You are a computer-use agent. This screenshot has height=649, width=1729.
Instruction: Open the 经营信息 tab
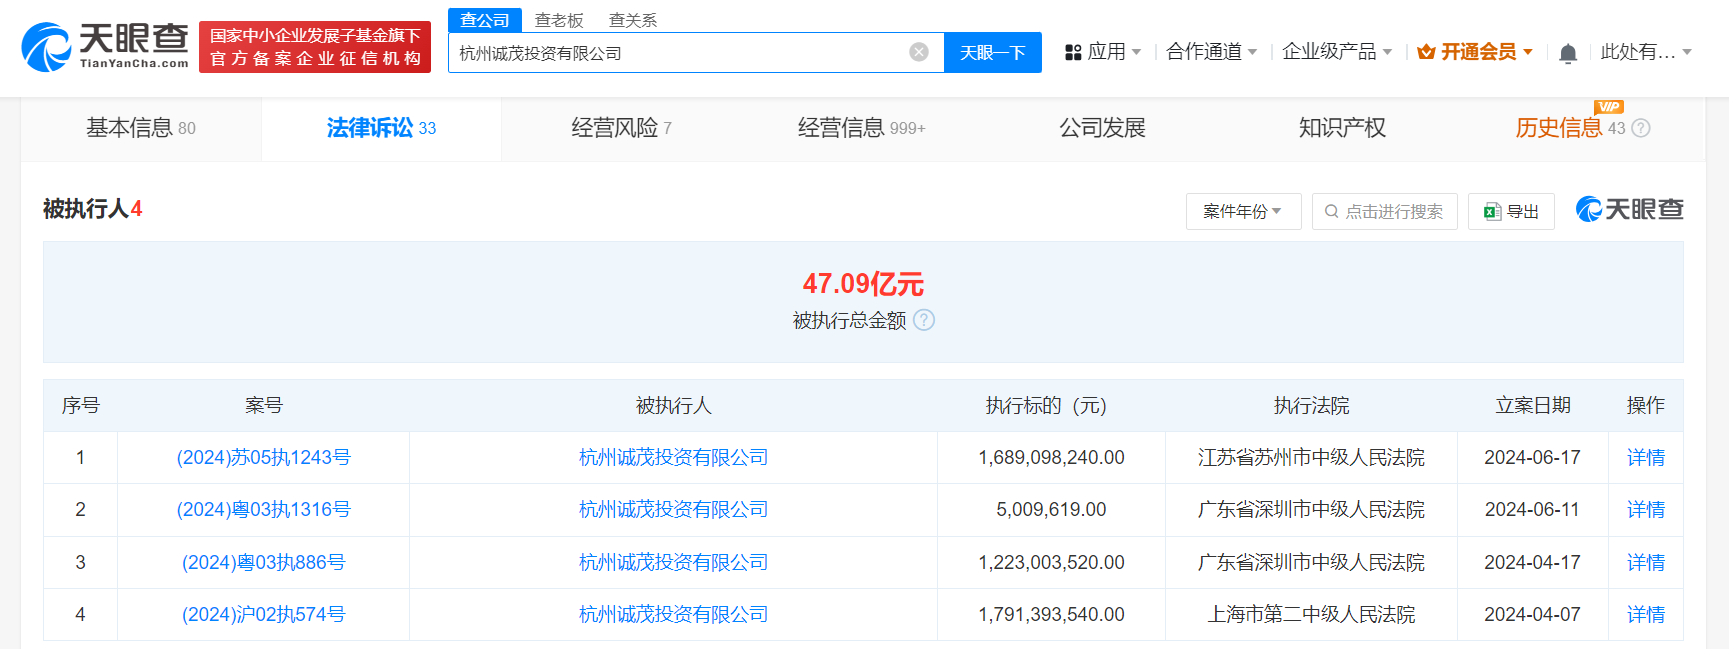(x=861, y=128)
